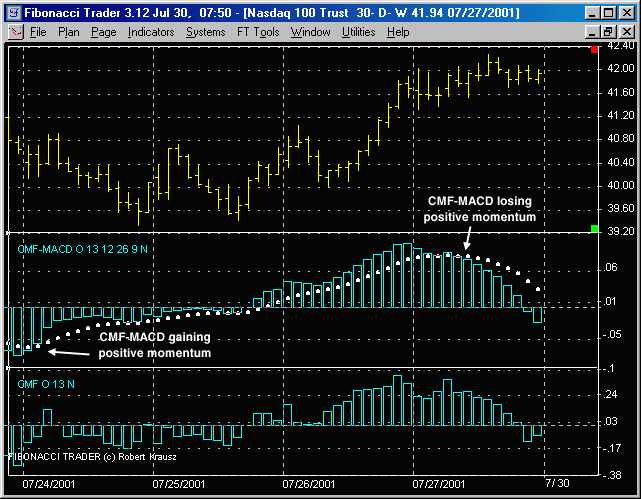Screen dimensions: 641x499
Task: Expand the Utilities menu
Action: [359, 32]
